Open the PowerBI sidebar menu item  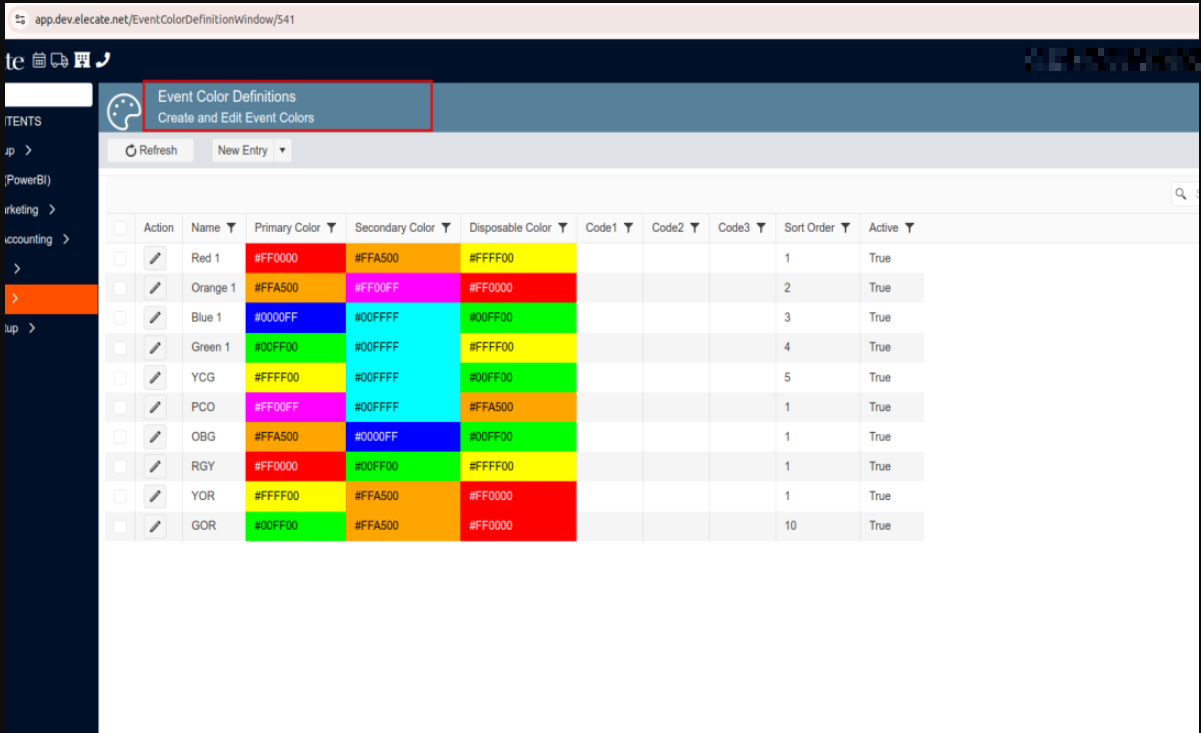(28, 180)
